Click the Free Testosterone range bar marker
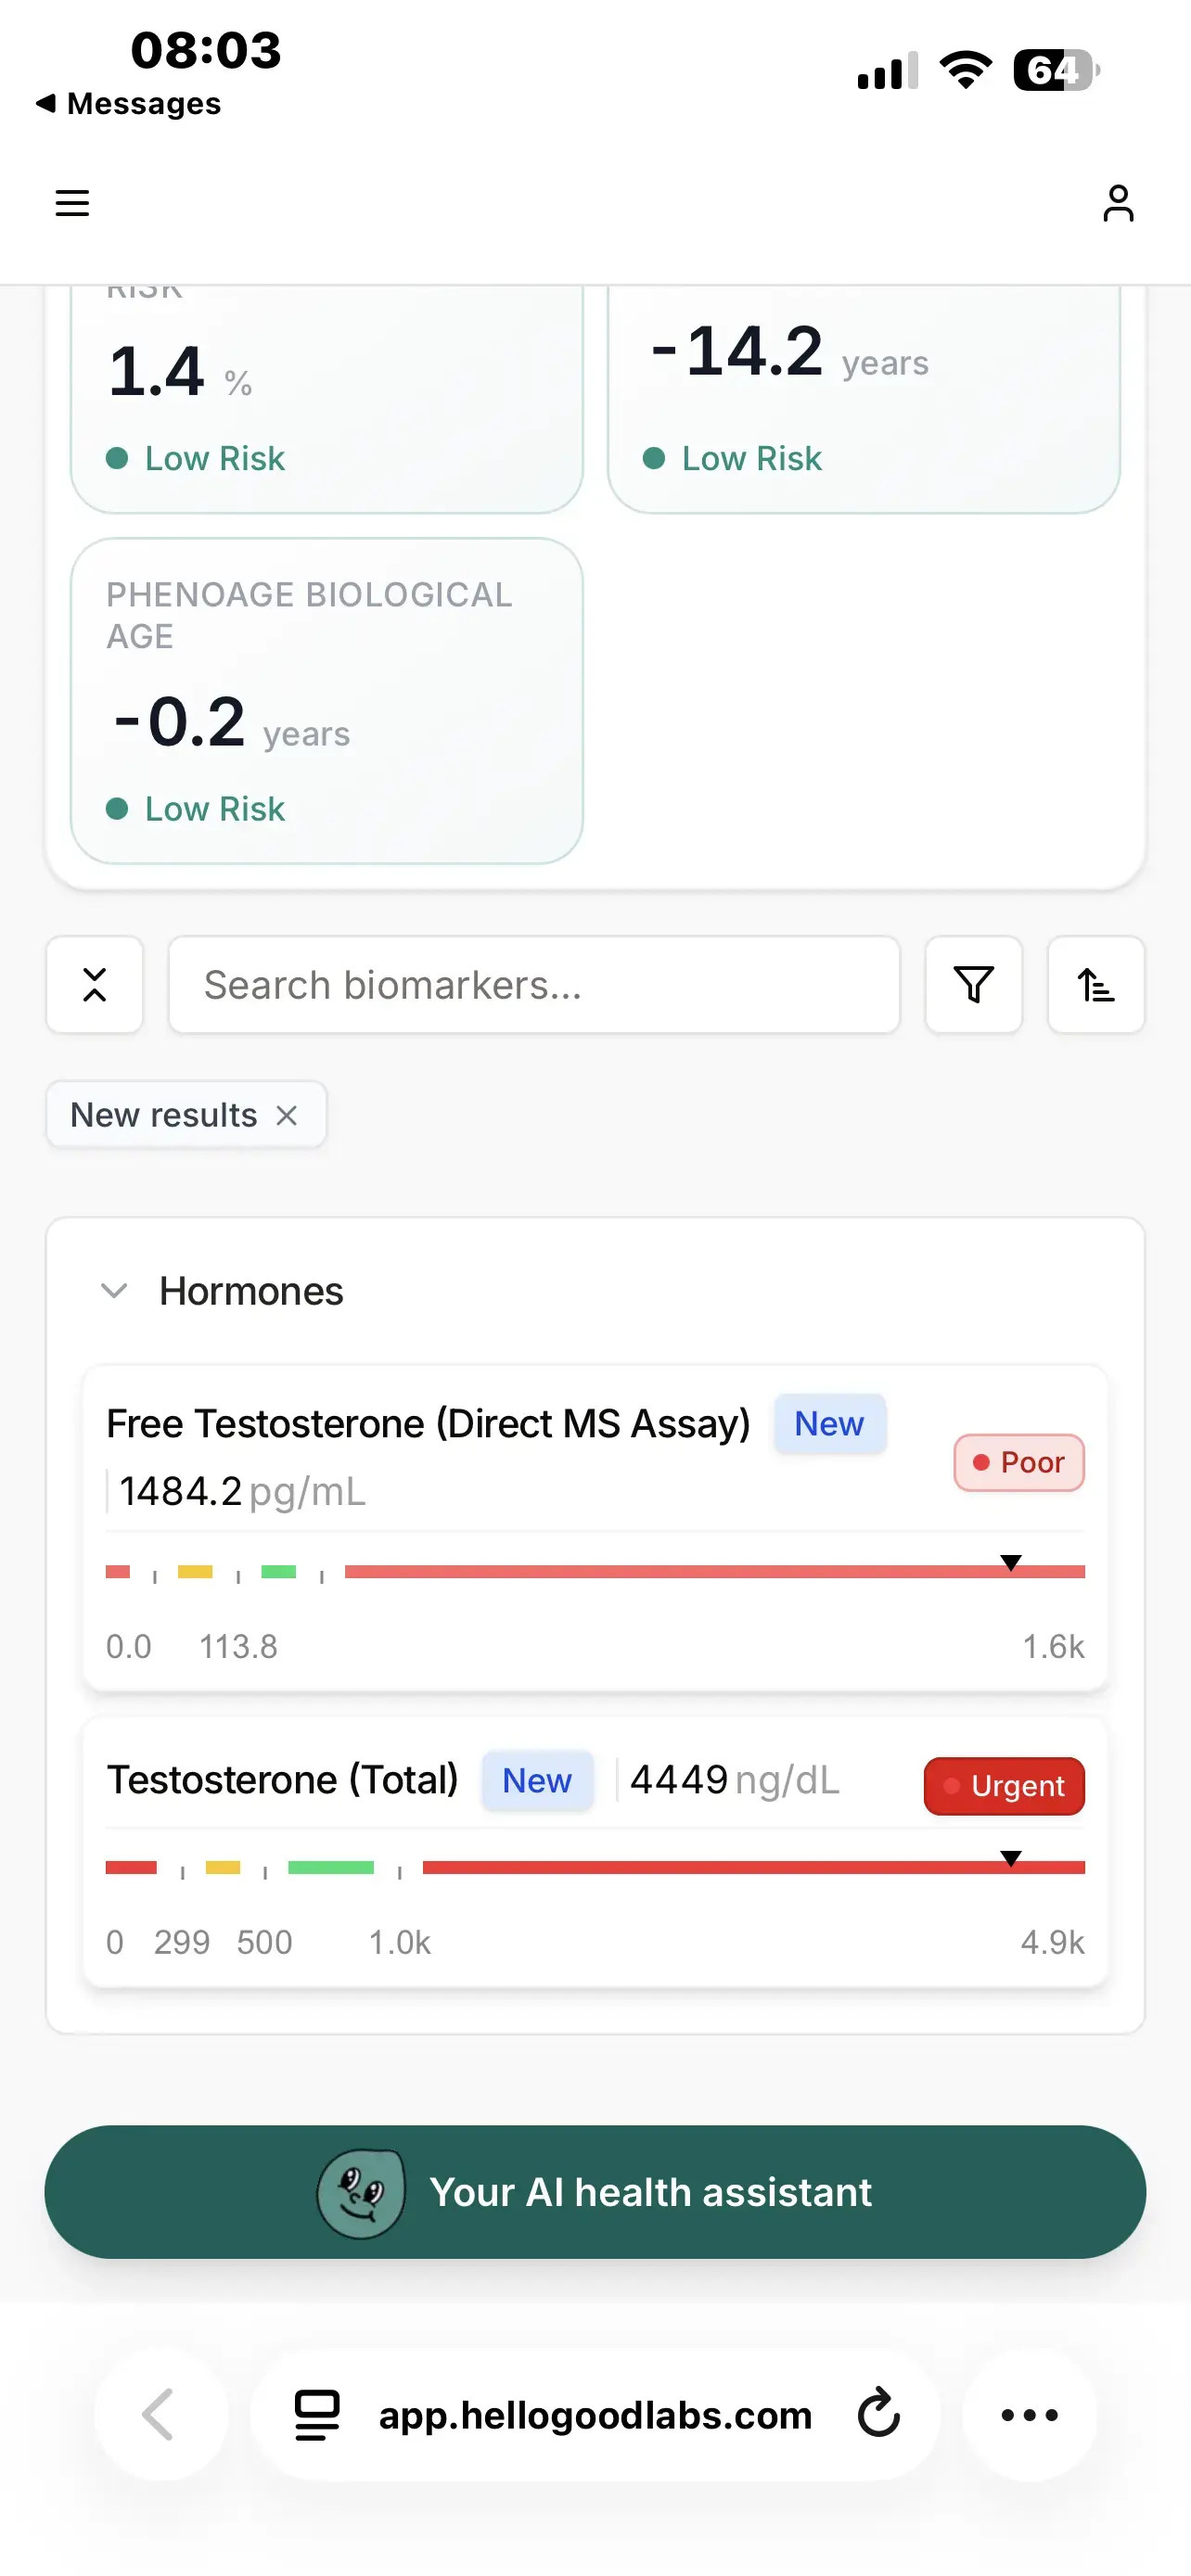The image size is (1191, 2576). 1011,1564
